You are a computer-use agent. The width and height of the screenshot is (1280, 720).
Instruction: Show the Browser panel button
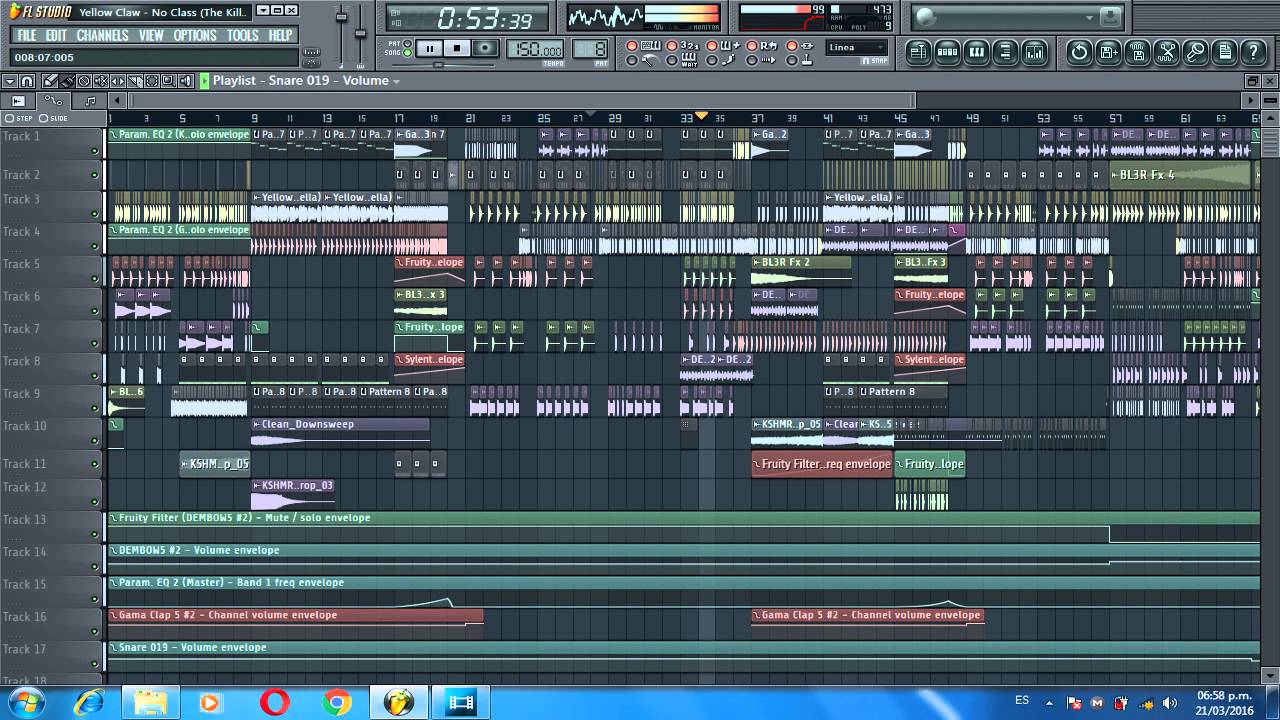[1006, 52]
